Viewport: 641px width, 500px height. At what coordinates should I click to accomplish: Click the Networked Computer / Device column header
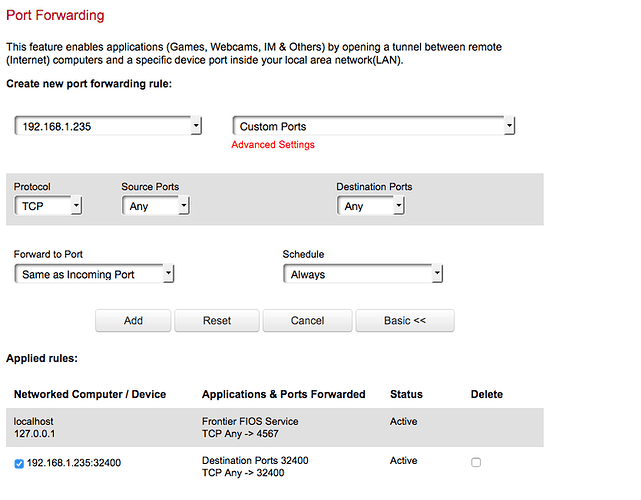pos(90,395)
